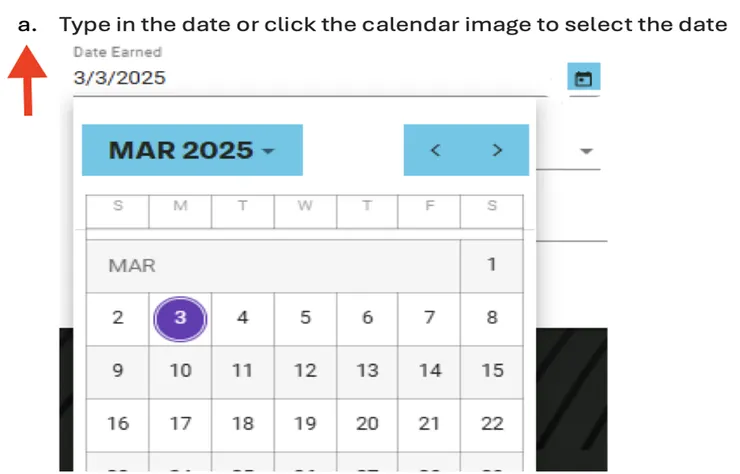This screenshot has height=474, width=740.
Task: Choose March 16 in the calendar
Action: point(118,423)
